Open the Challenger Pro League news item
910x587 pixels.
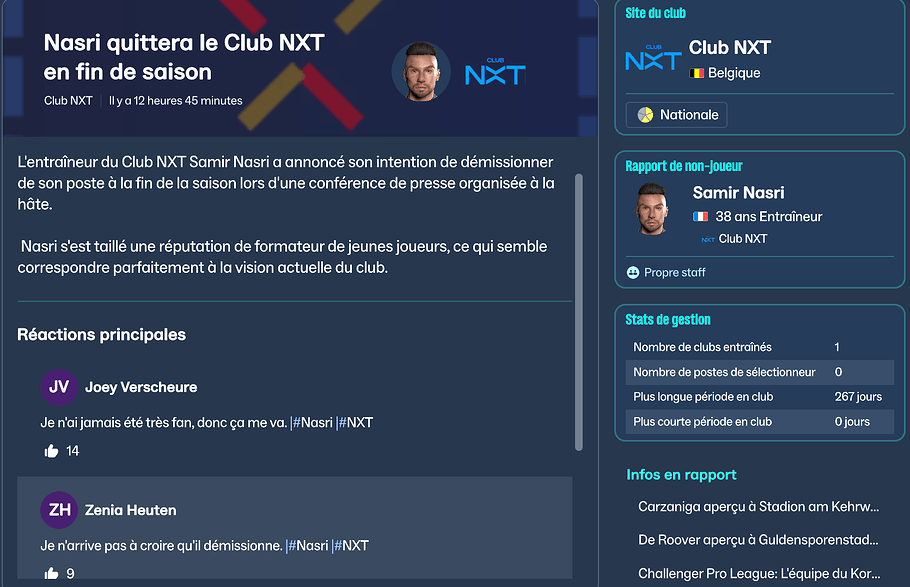click(x=758, y=575)
